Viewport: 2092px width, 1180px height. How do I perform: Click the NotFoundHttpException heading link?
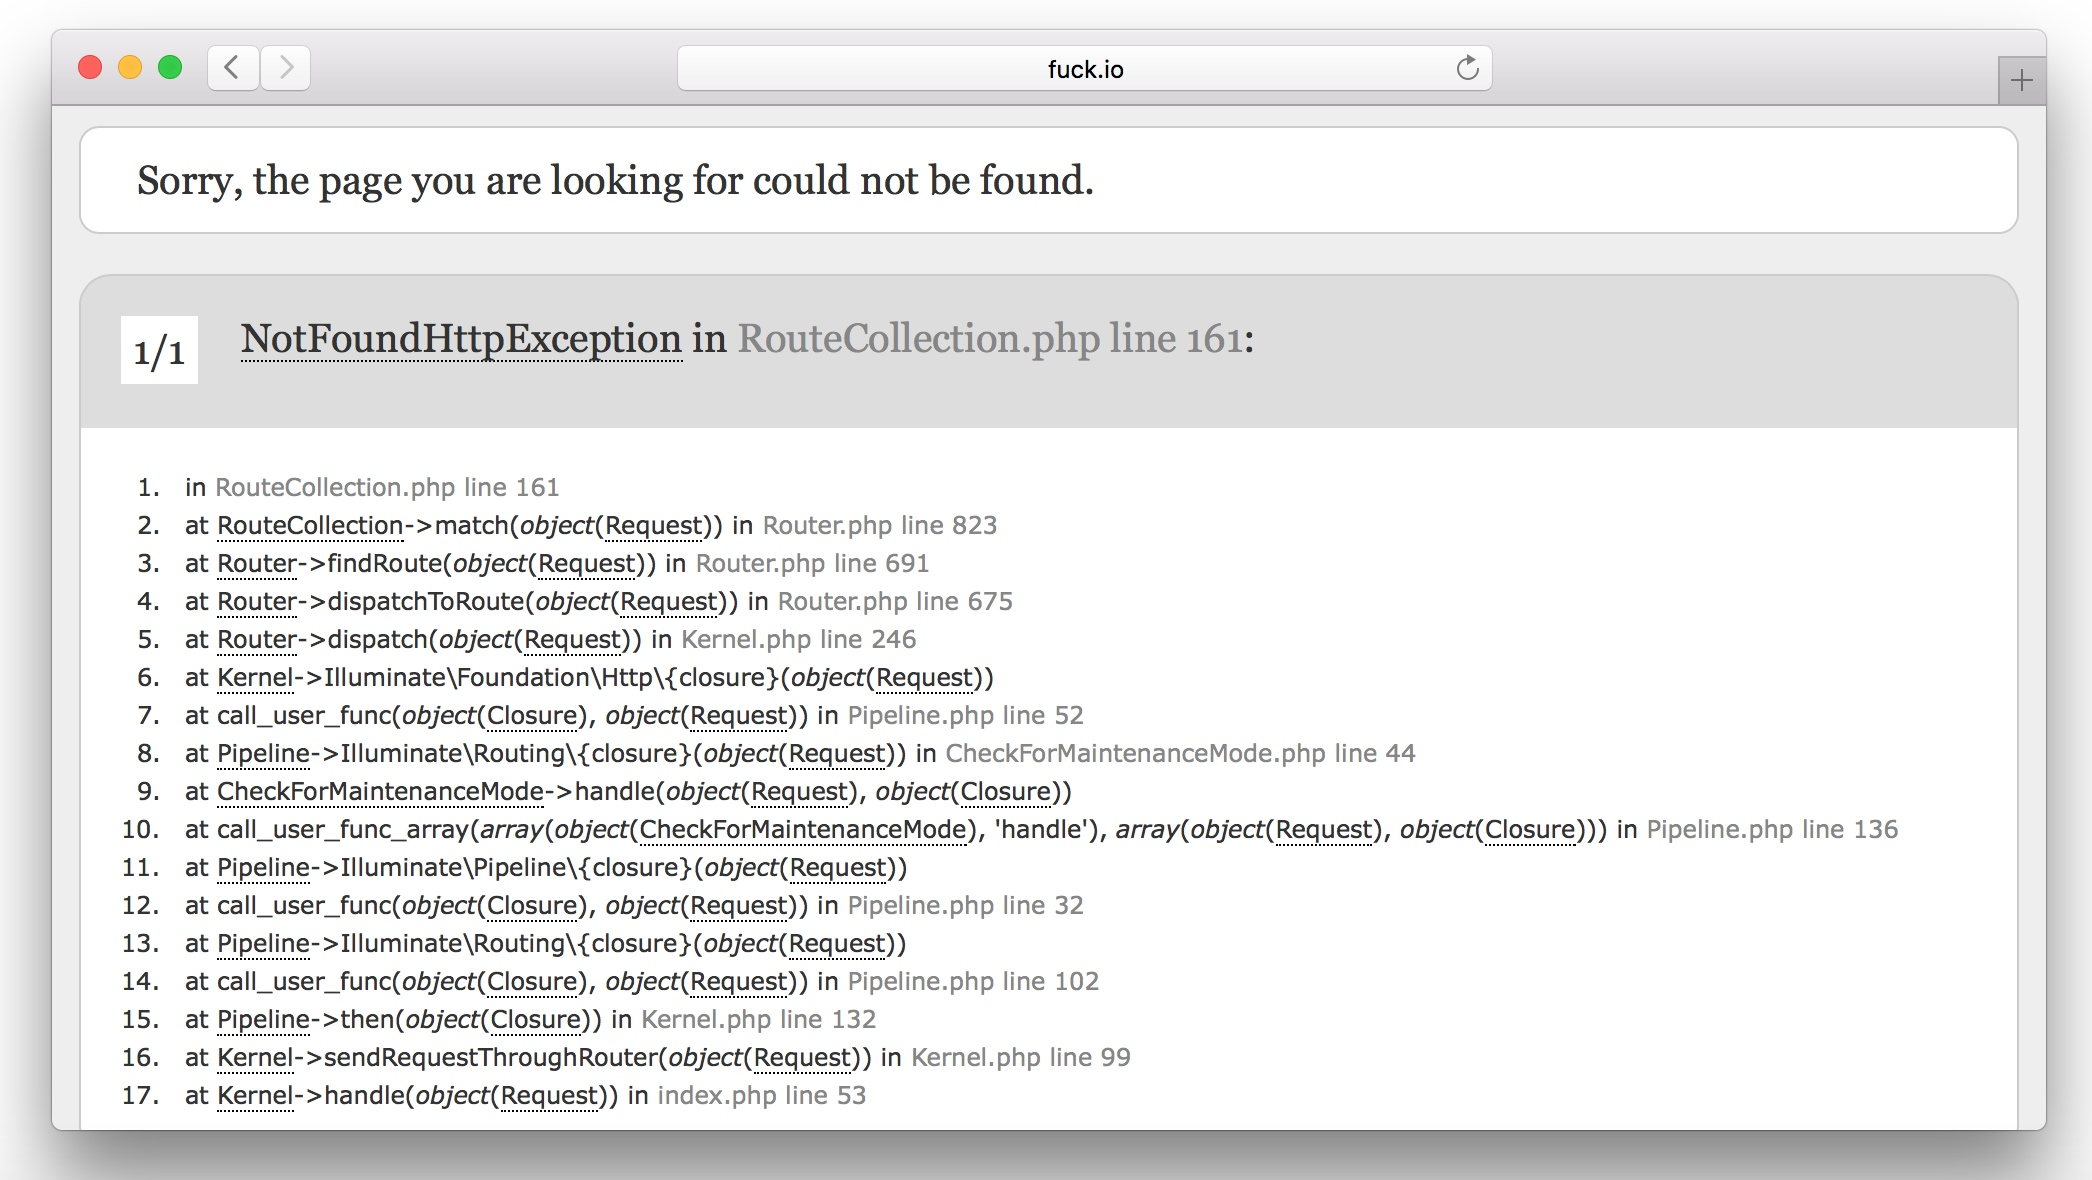click(x=461, y=339)
